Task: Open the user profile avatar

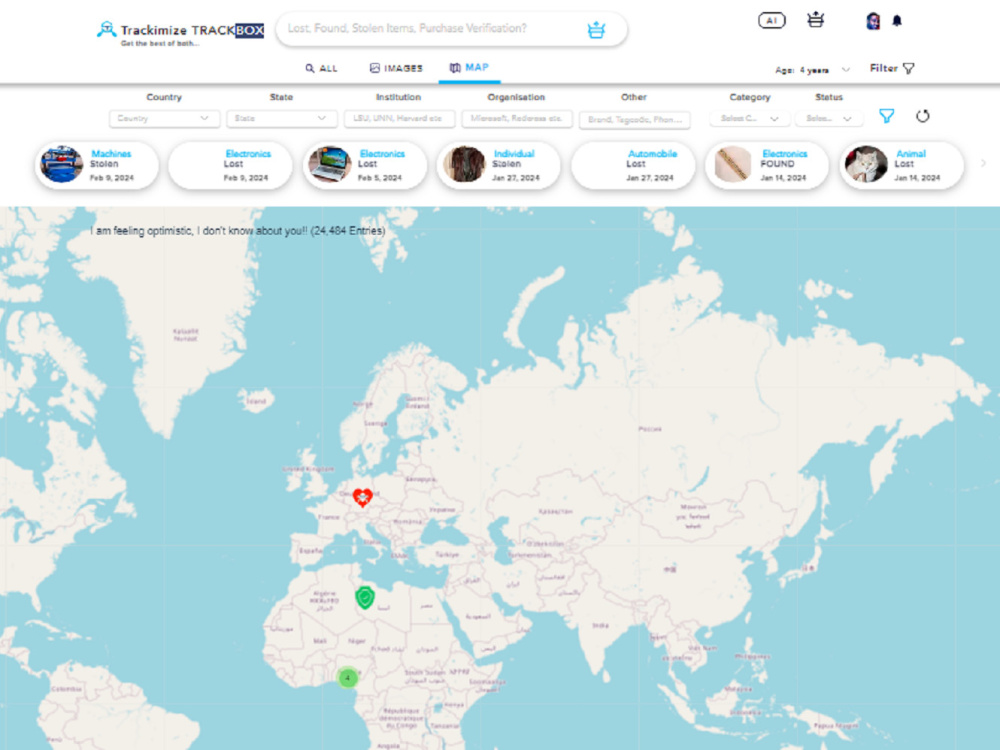Action: (873, 21)
